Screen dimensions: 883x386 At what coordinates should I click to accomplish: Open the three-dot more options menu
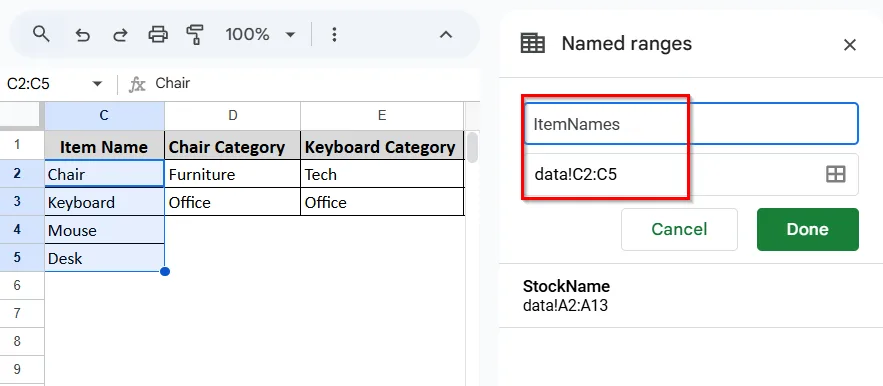click(x=334, y=35)
